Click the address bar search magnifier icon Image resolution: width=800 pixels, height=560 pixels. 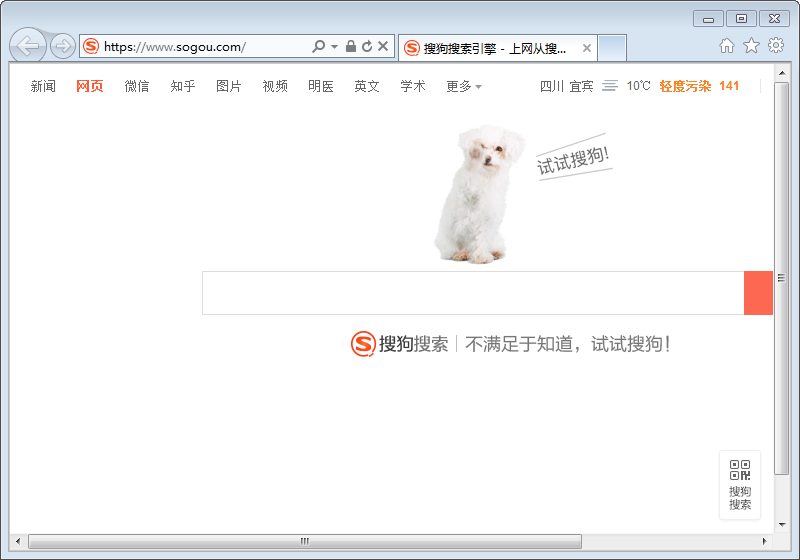tap(318, 46)
